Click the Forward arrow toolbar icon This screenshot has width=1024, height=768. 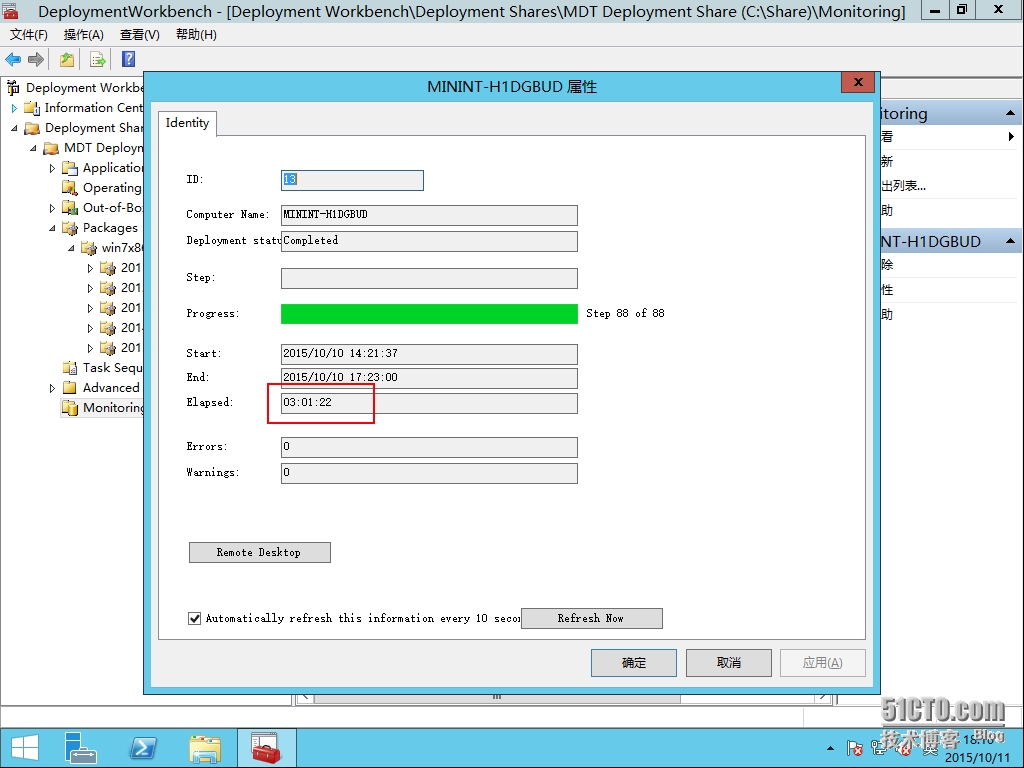35,59
